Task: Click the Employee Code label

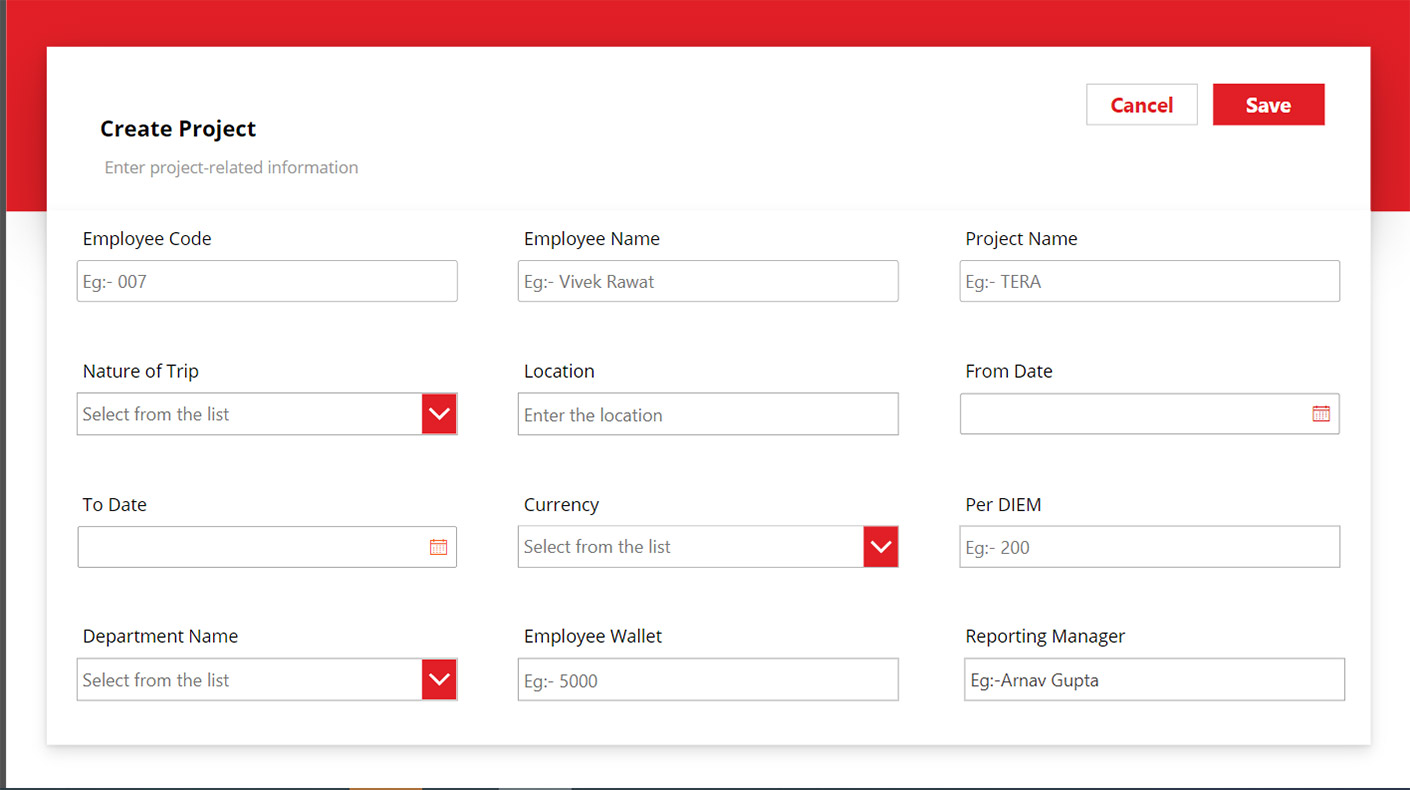Action: pyautogui.click(x=147, y=239)
